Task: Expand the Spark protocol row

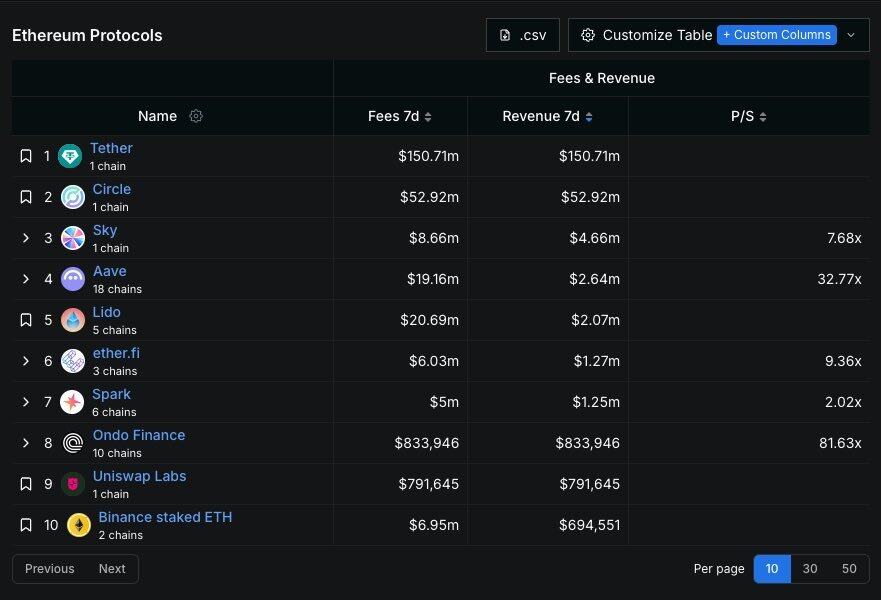Action: pos(26,402)
